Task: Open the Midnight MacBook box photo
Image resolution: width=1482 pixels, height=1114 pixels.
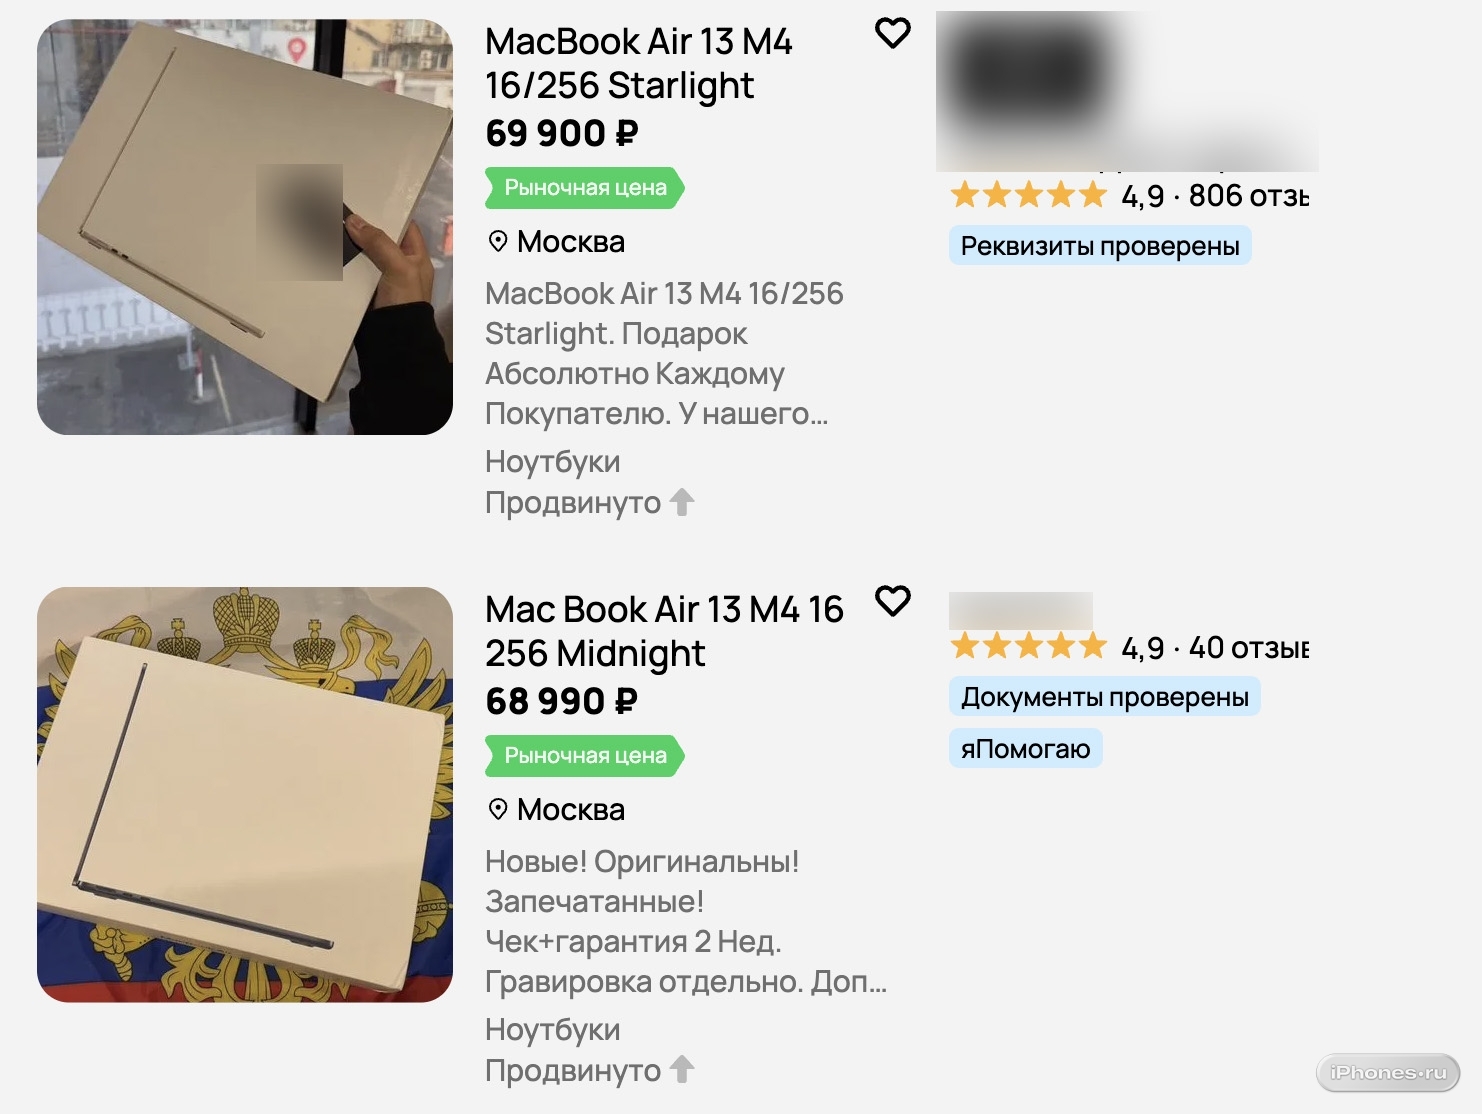Action: coord(245,795)
